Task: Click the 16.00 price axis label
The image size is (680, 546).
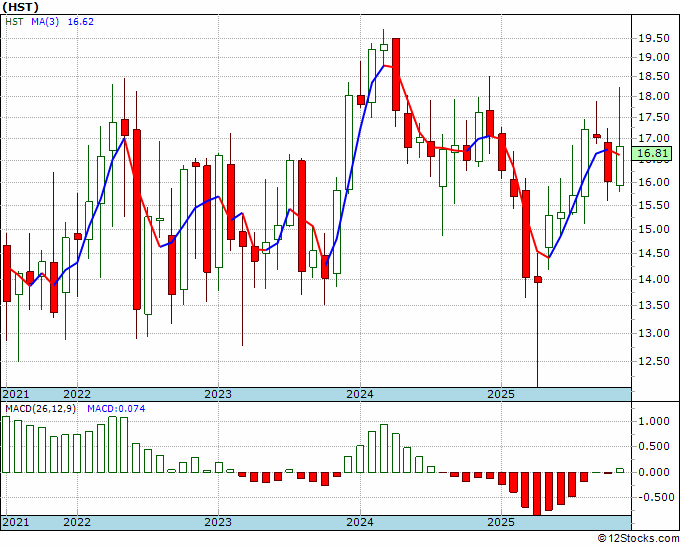Action: (654, 182)
